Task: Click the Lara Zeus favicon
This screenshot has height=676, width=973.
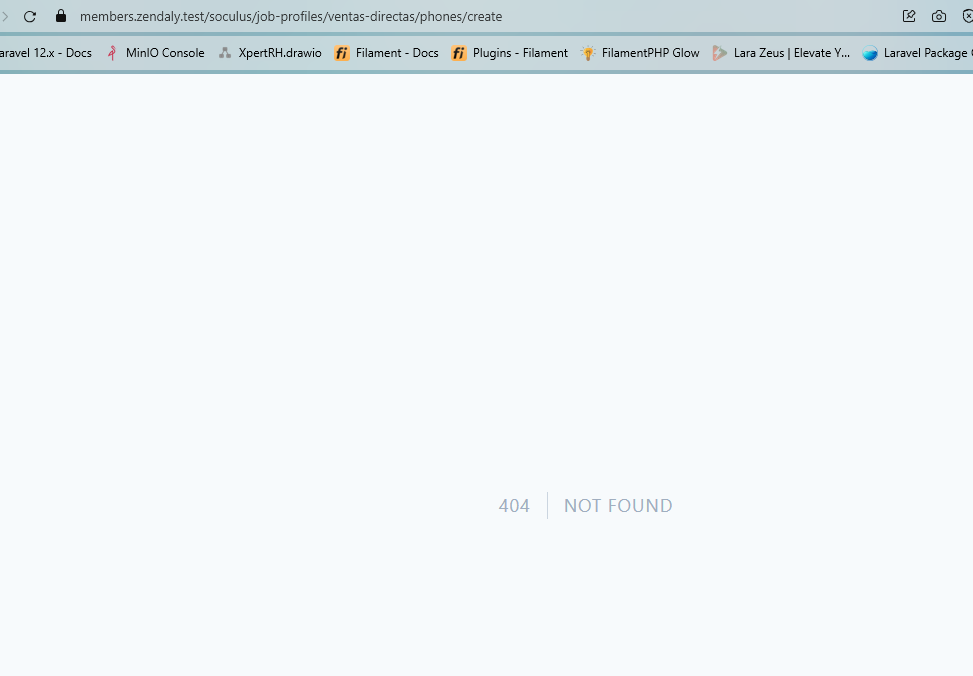Action: (720, 53)
